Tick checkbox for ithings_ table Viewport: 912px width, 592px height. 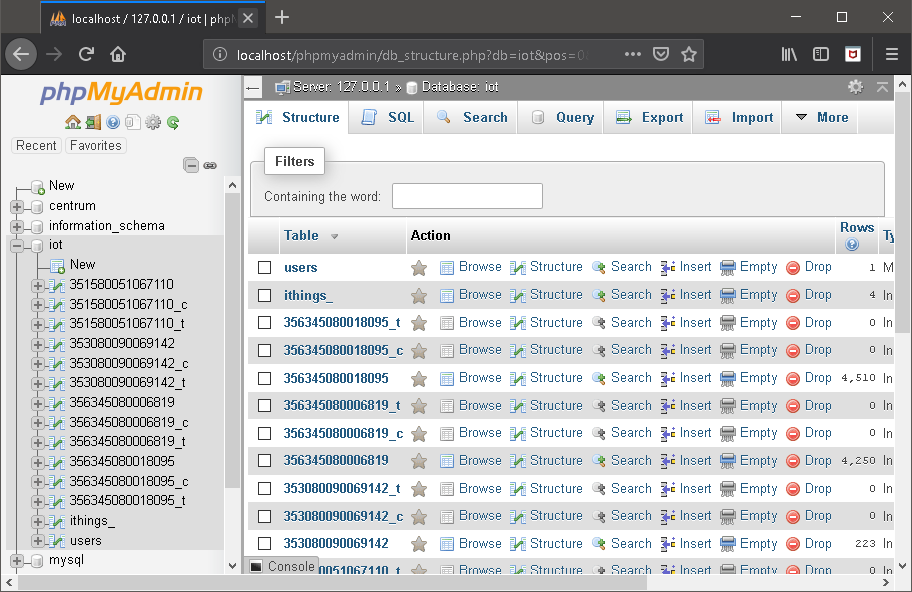(265, 295)
